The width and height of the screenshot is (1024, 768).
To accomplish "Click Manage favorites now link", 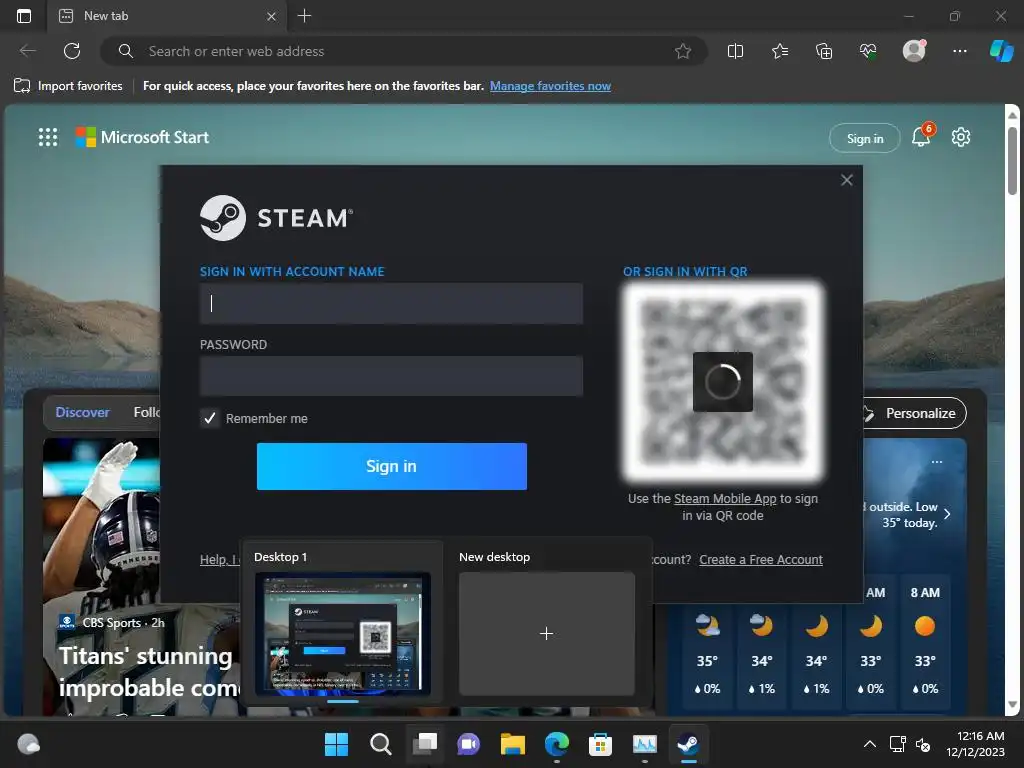I will point(551,86).
